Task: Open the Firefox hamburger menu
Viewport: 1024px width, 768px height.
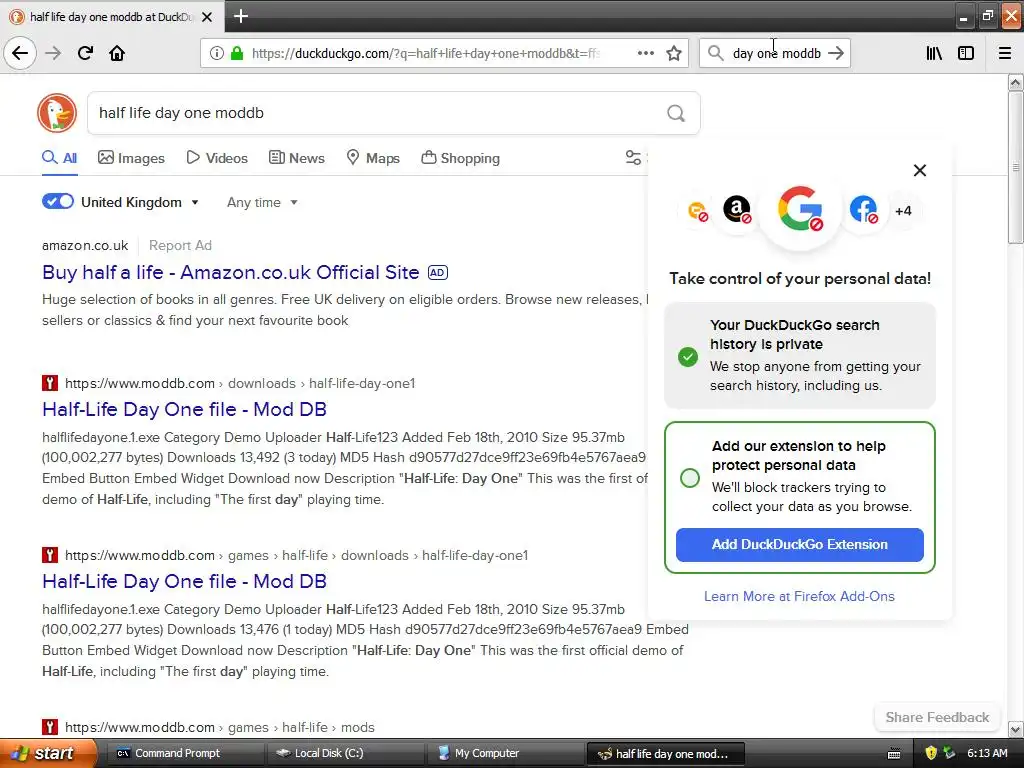Action: (1004, 53)
